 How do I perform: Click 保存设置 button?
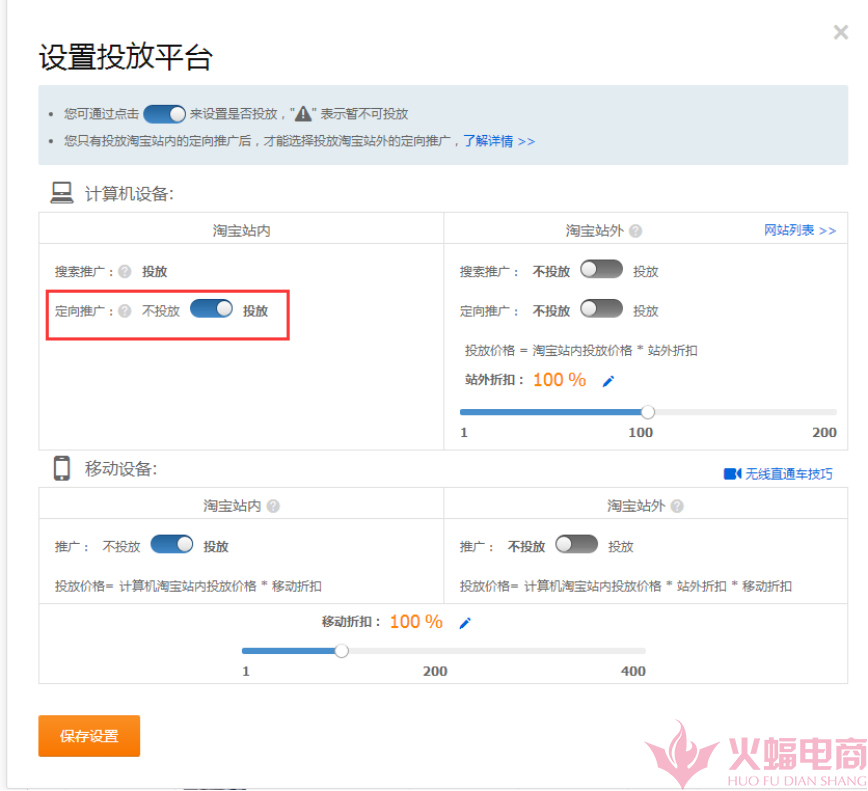(89, 736)
